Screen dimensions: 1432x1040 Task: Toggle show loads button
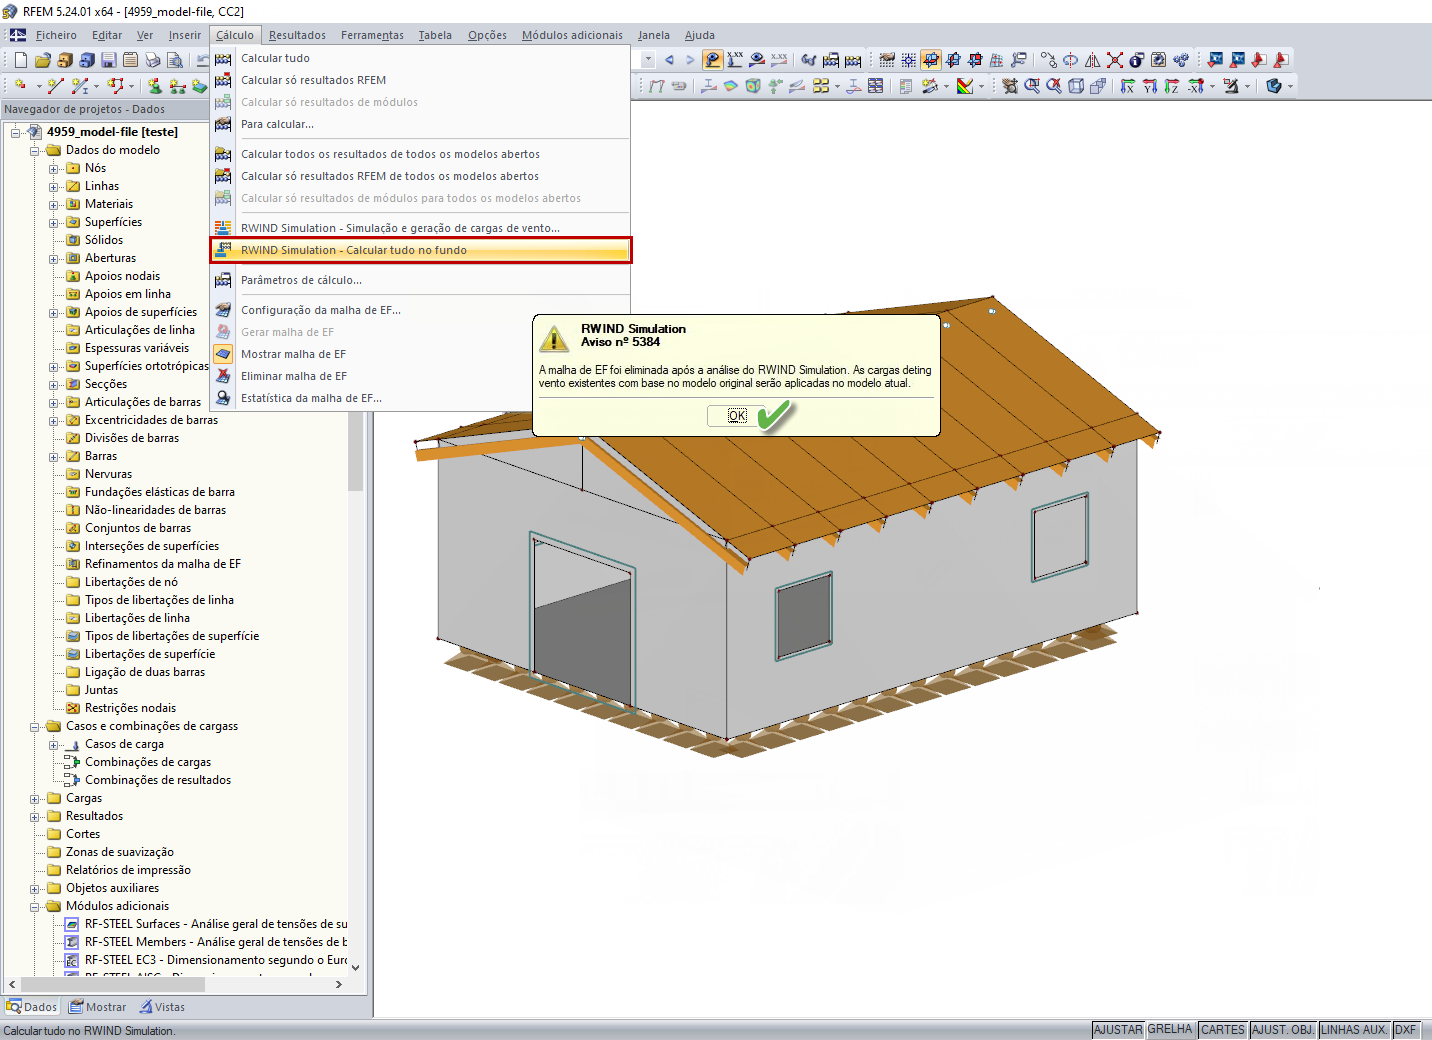[713, 60]
